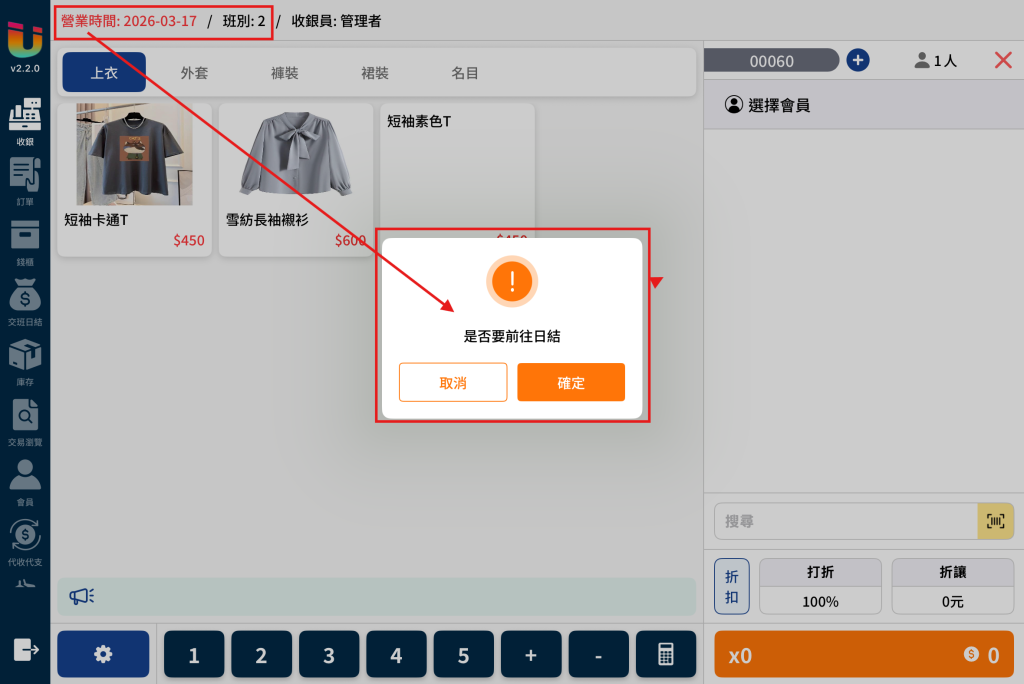
Task: Open the calculator icon button
Action: 665,654
